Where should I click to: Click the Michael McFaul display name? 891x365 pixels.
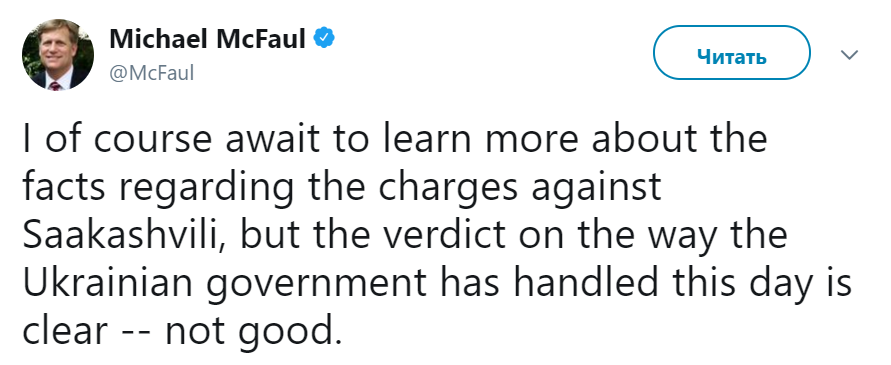[x=207, y=39]
